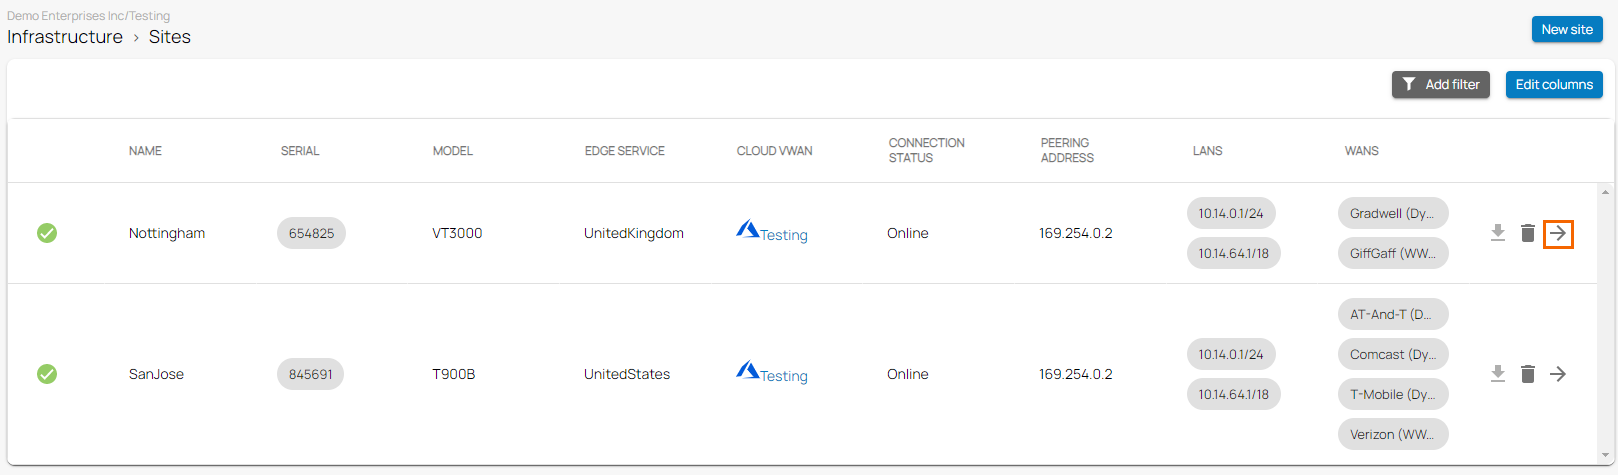Screen dimensions: 1618x475
Task: Click SanJose green status check icon
Action: tap(47, 374)
